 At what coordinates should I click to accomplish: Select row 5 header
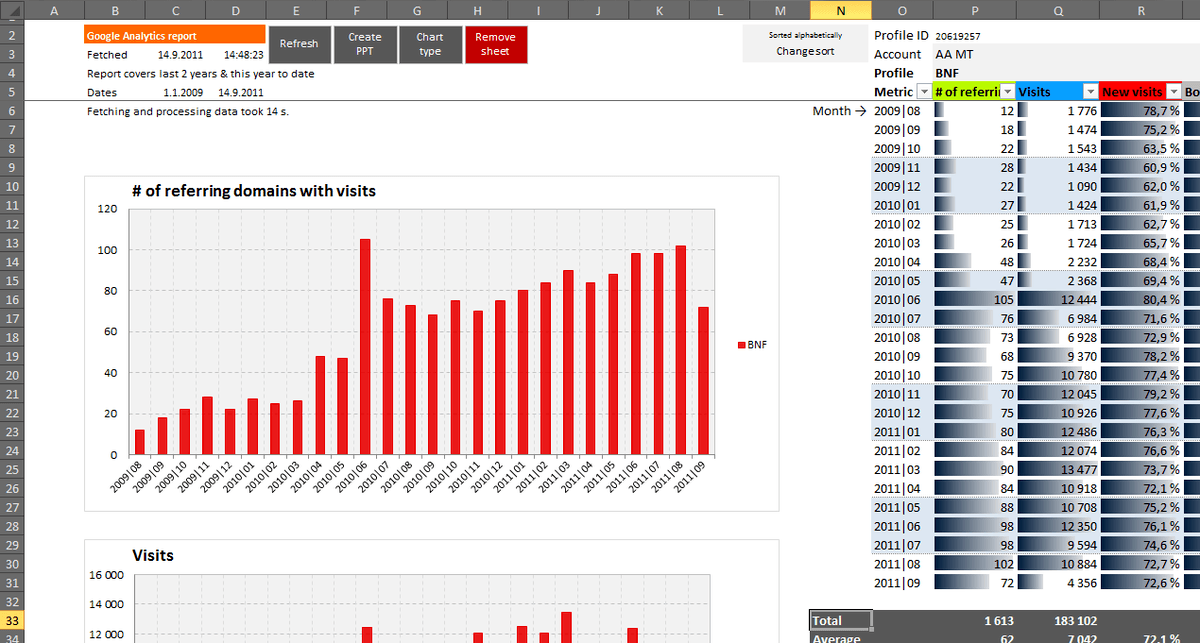pos(10,92)
